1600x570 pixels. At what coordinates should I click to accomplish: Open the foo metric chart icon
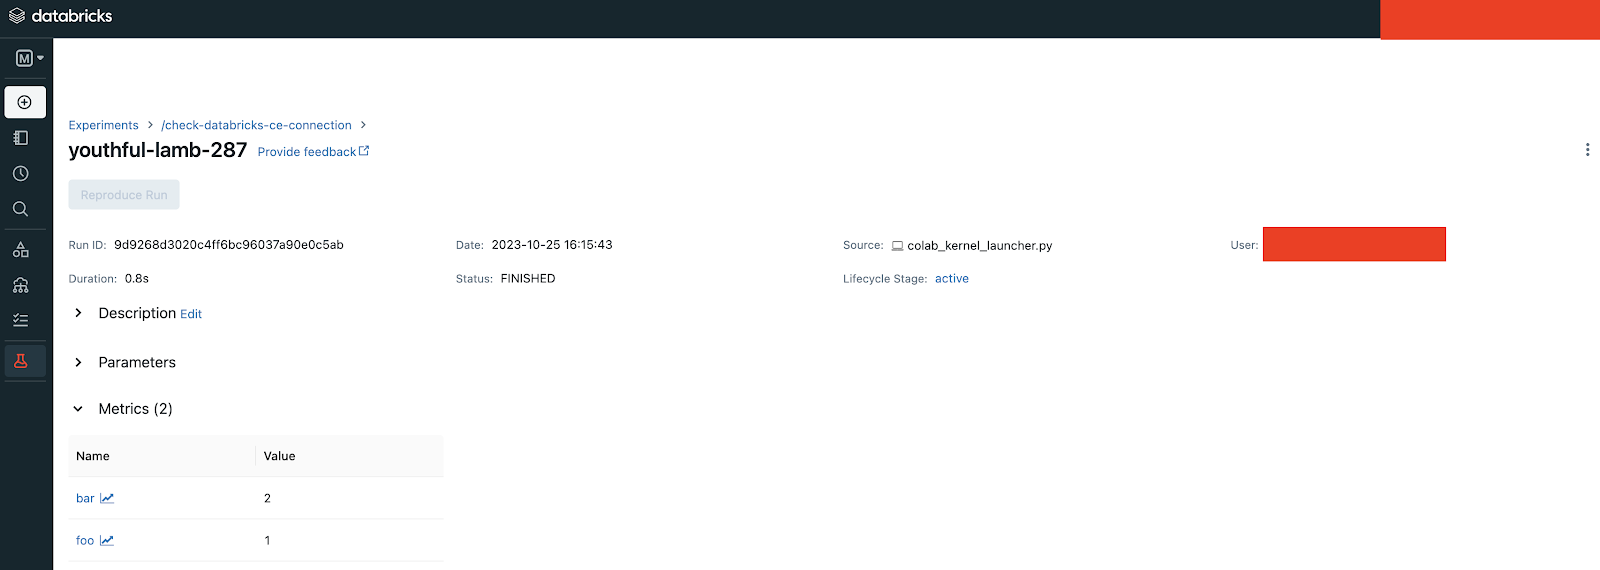[107, 540]
